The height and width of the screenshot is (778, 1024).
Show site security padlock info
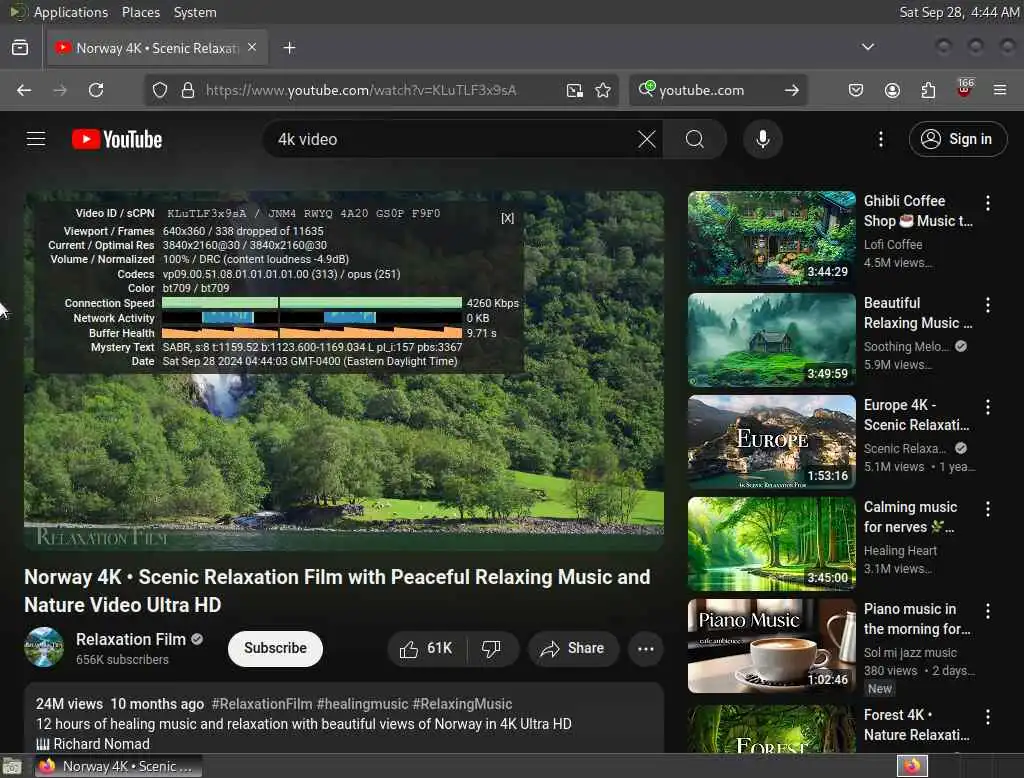coord(188,90)
